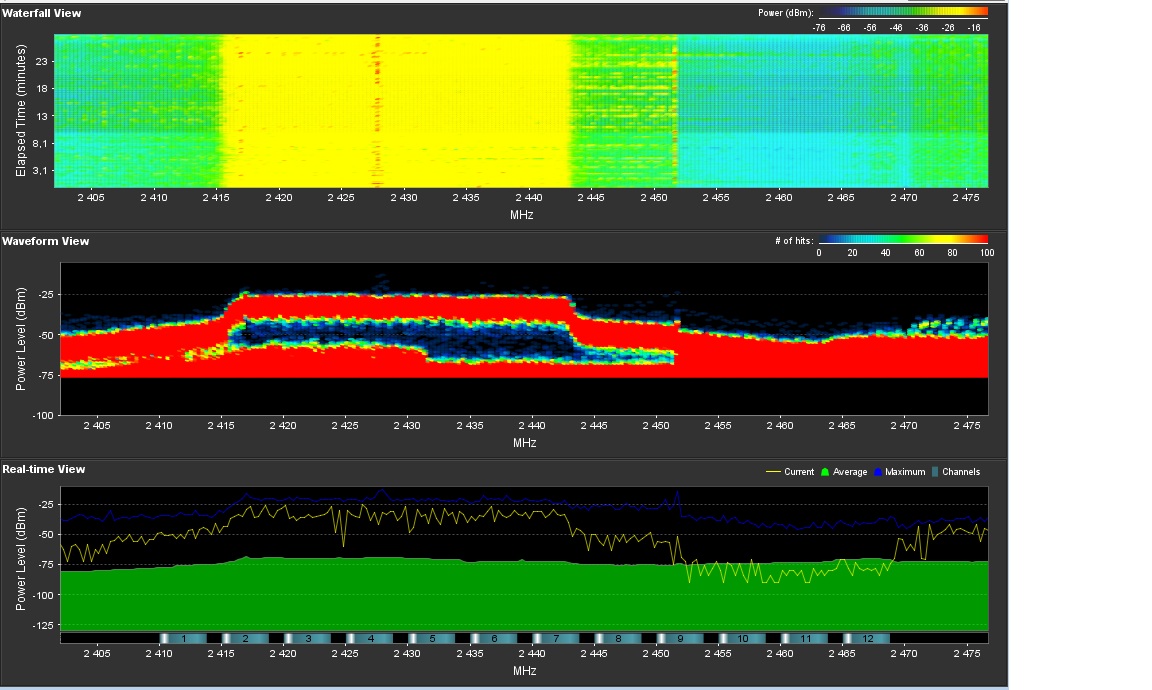
Task: Click the -76 value on Power scale
Action: click(819, 28)
